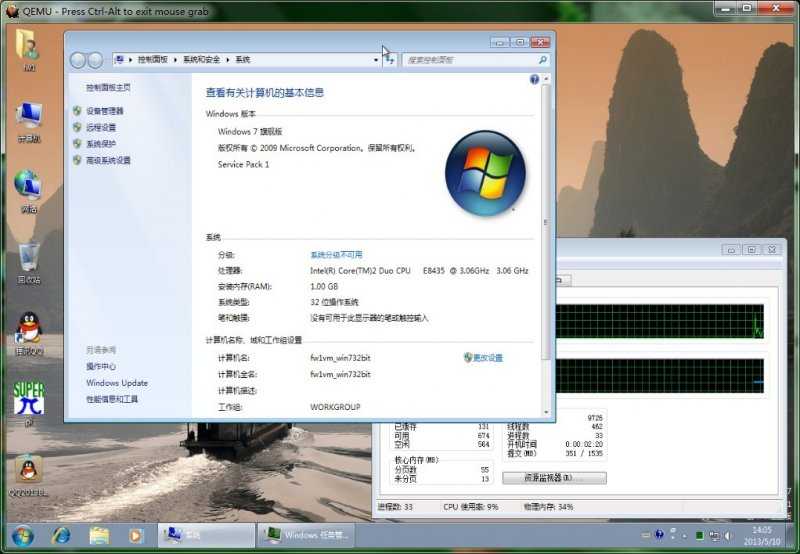Screen dimensions: 800x554
Task: Open the blue Help icon in System window
Action: 534,79
